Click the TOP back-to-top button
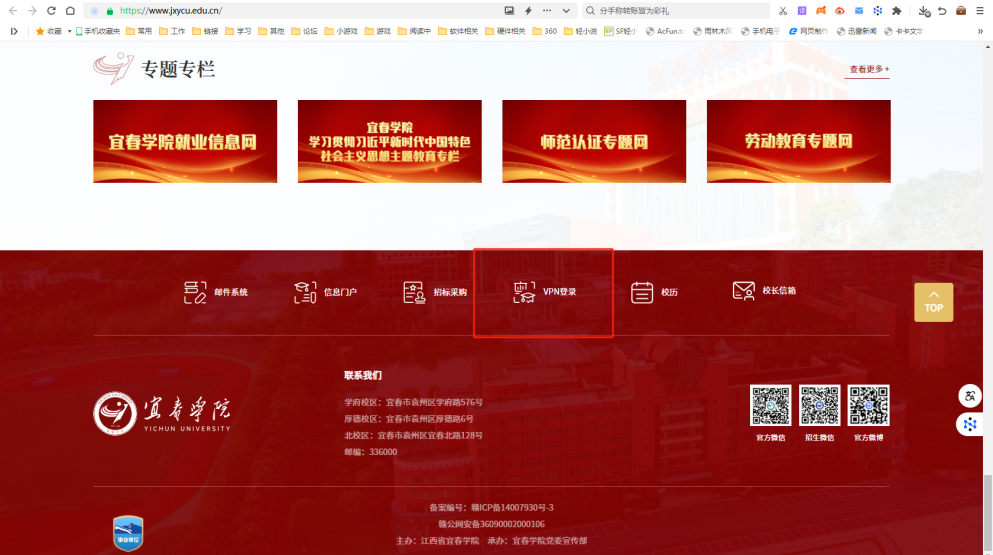 [x=933, y=302]
